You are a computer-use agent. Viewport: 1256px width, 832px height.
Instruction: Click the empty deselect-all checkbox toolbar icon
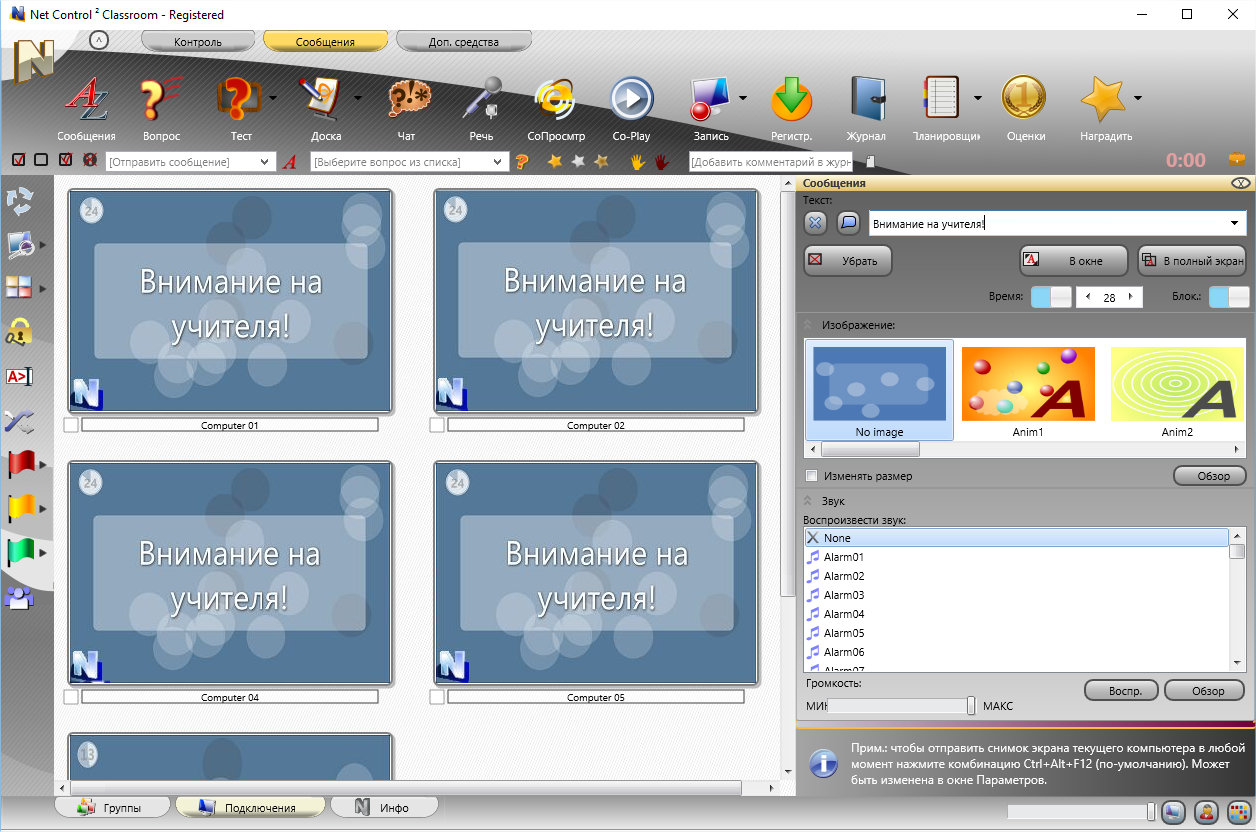[41, 160]
